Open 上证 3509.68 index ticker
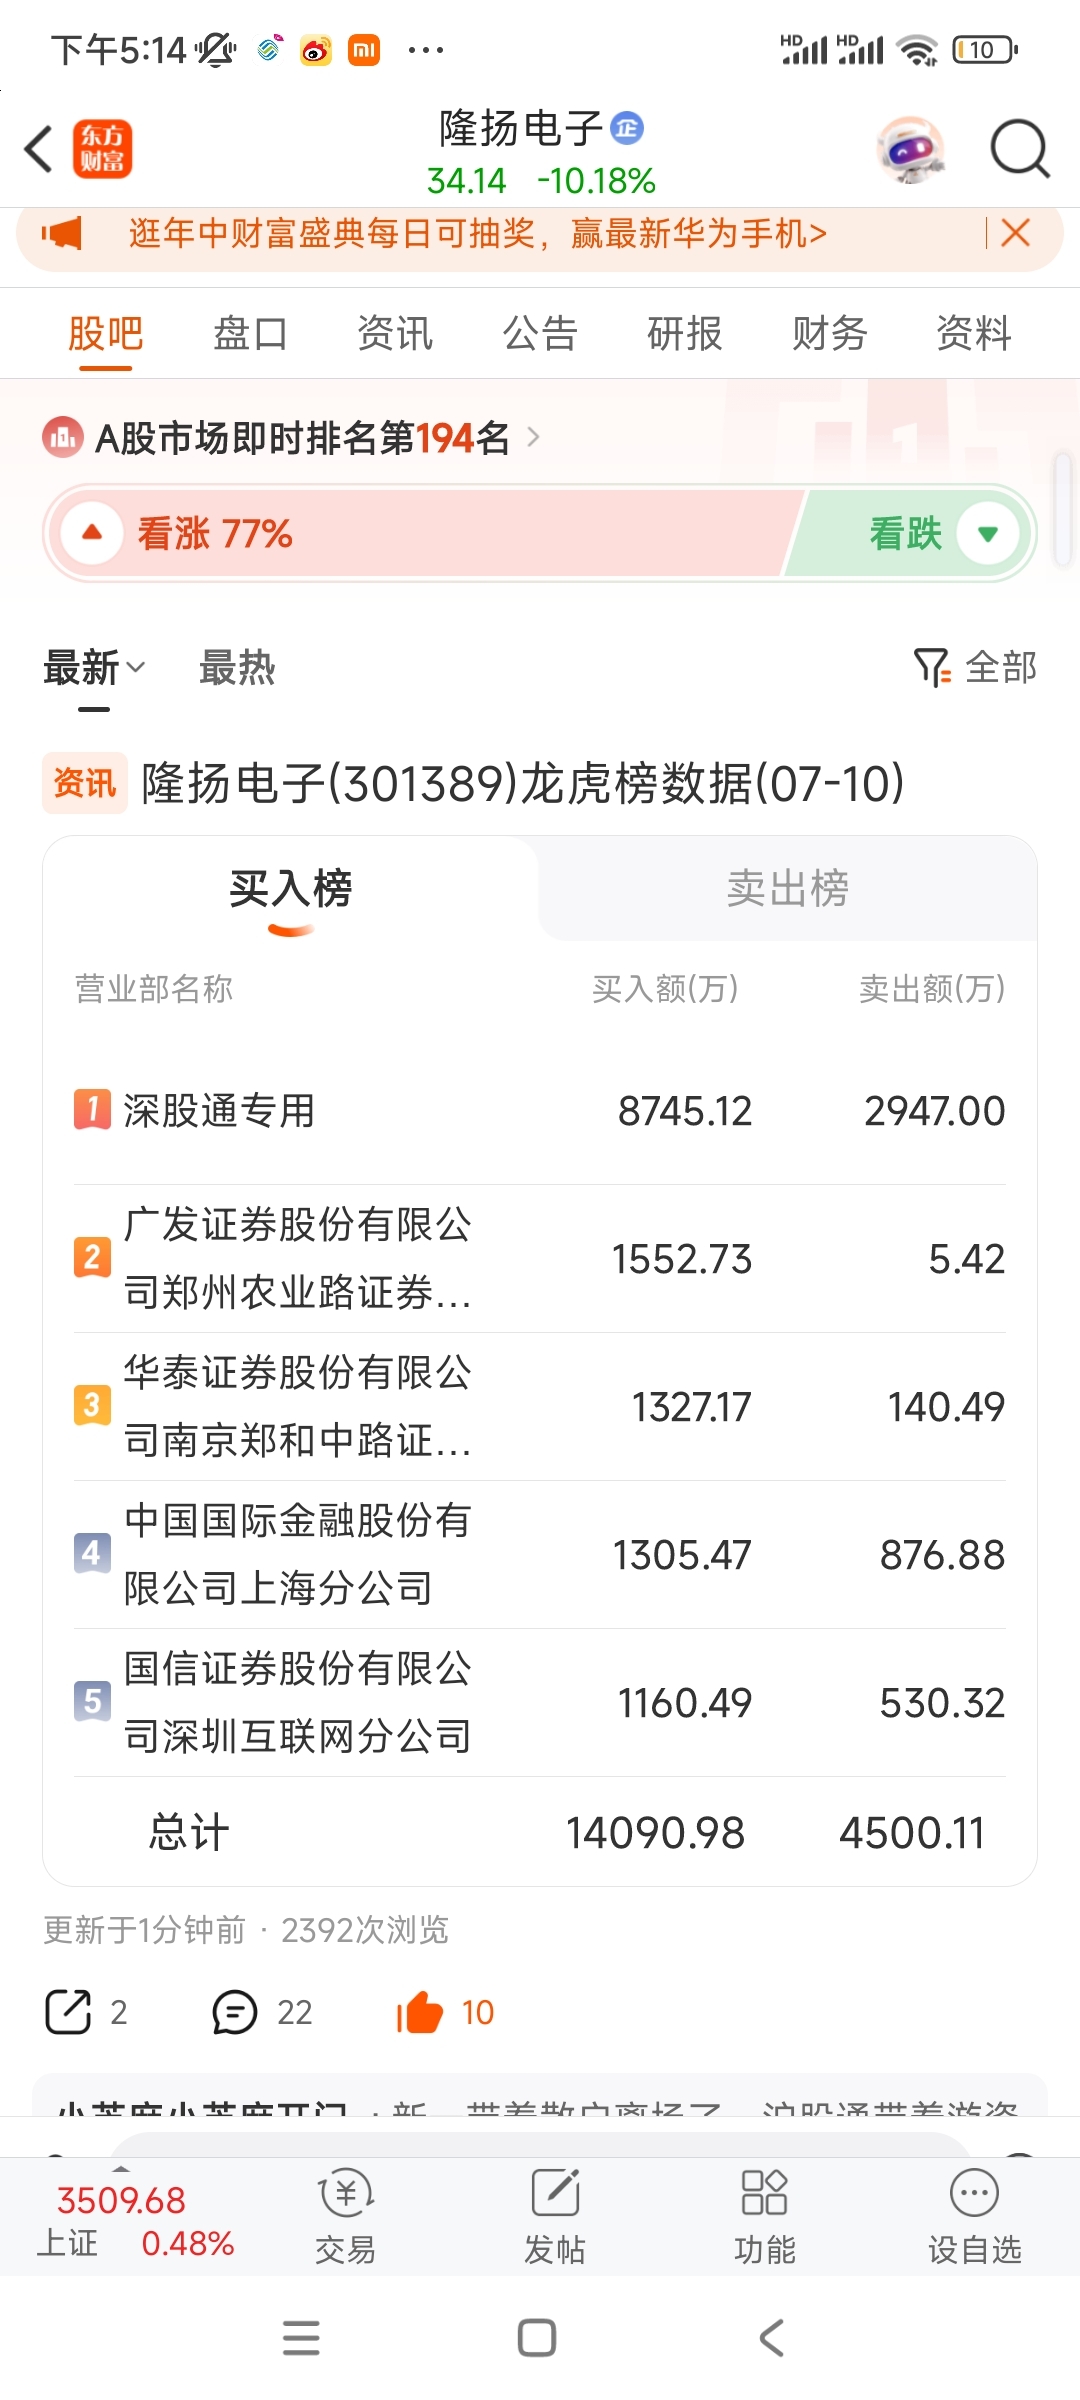 click(x=135, y=2220)
